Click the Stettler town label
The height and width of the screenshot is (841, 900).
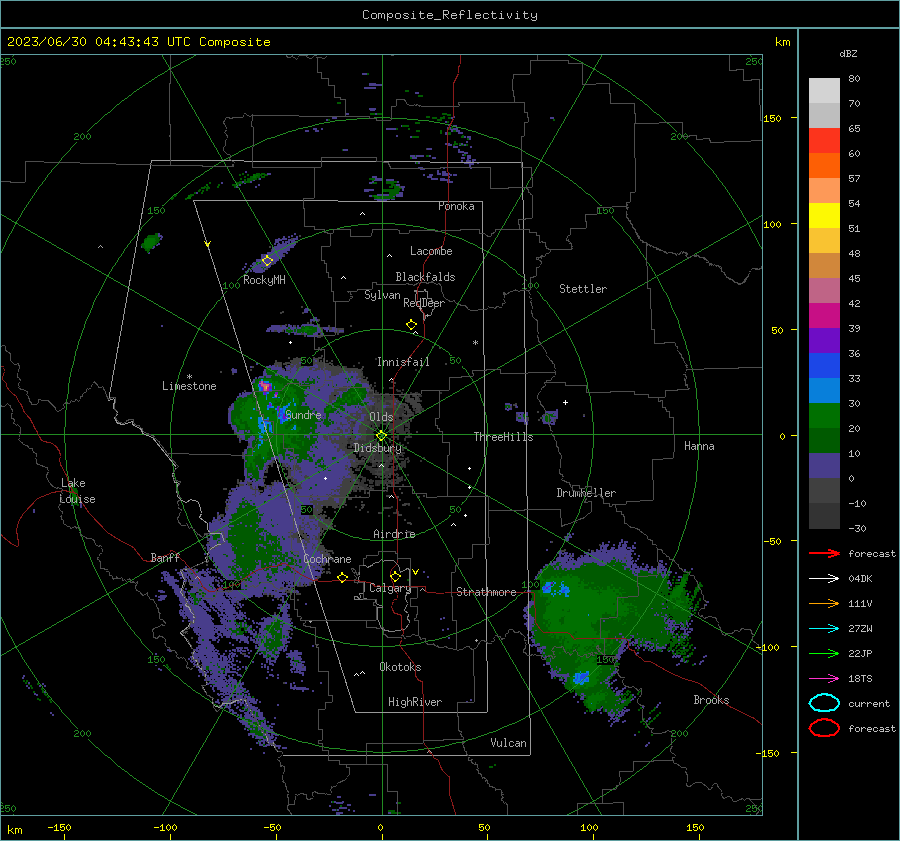tap(583, 289)
